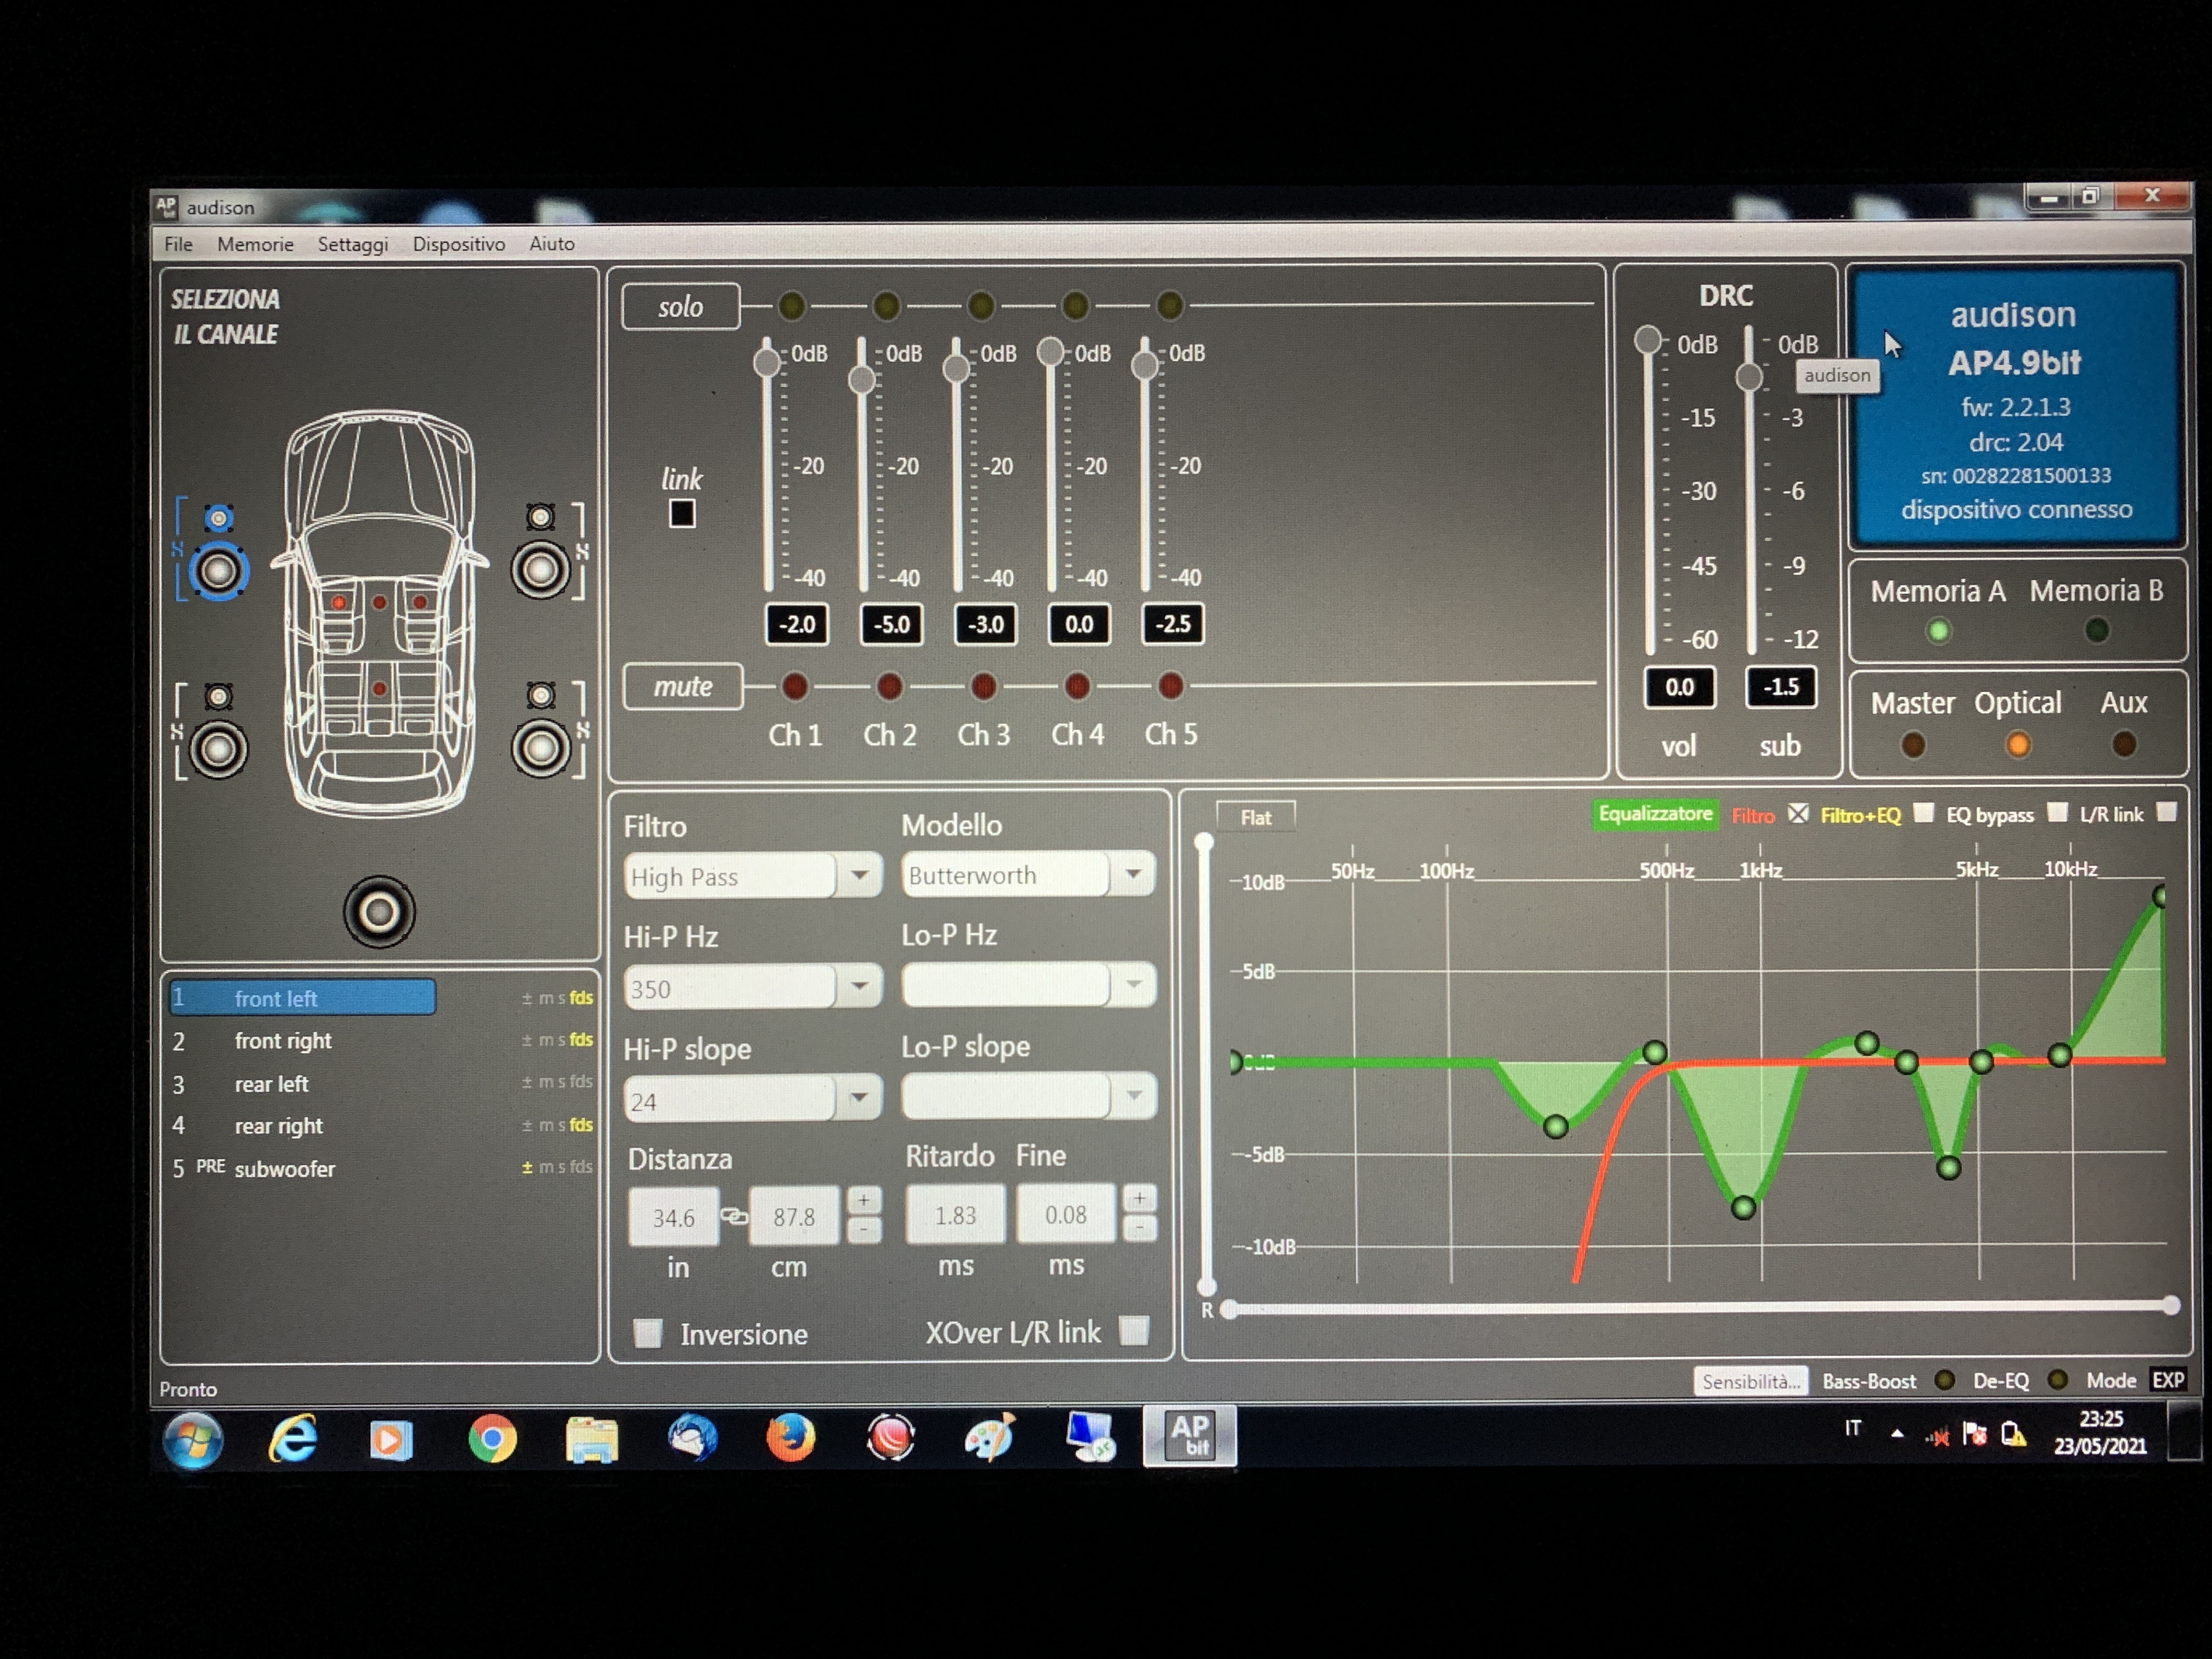2212x1659 pixels.
Task: Toggle solo for Ch 3
Action: (981, 305)
